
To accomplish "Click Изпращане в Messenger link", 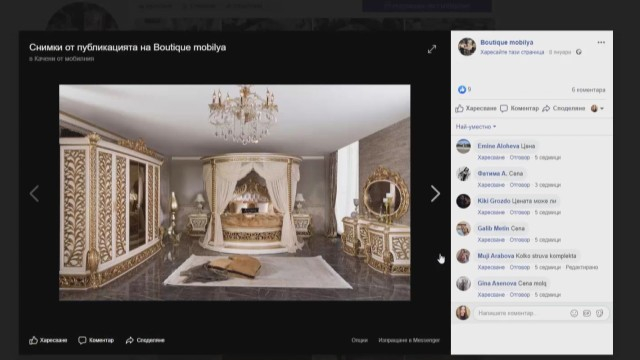I will 409,340.
